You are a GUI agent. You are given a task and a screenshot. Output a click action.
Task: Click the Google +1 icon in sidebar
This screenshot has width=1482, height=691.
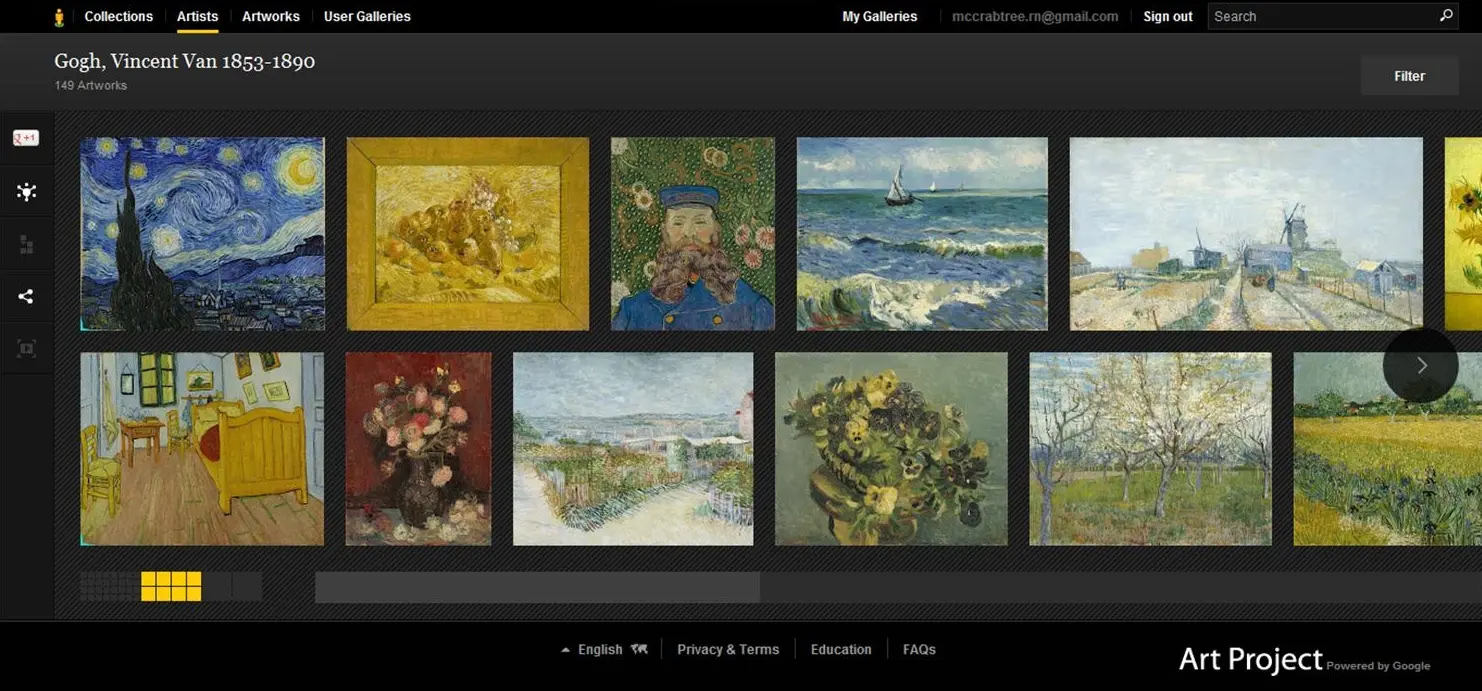pos(26,138)
